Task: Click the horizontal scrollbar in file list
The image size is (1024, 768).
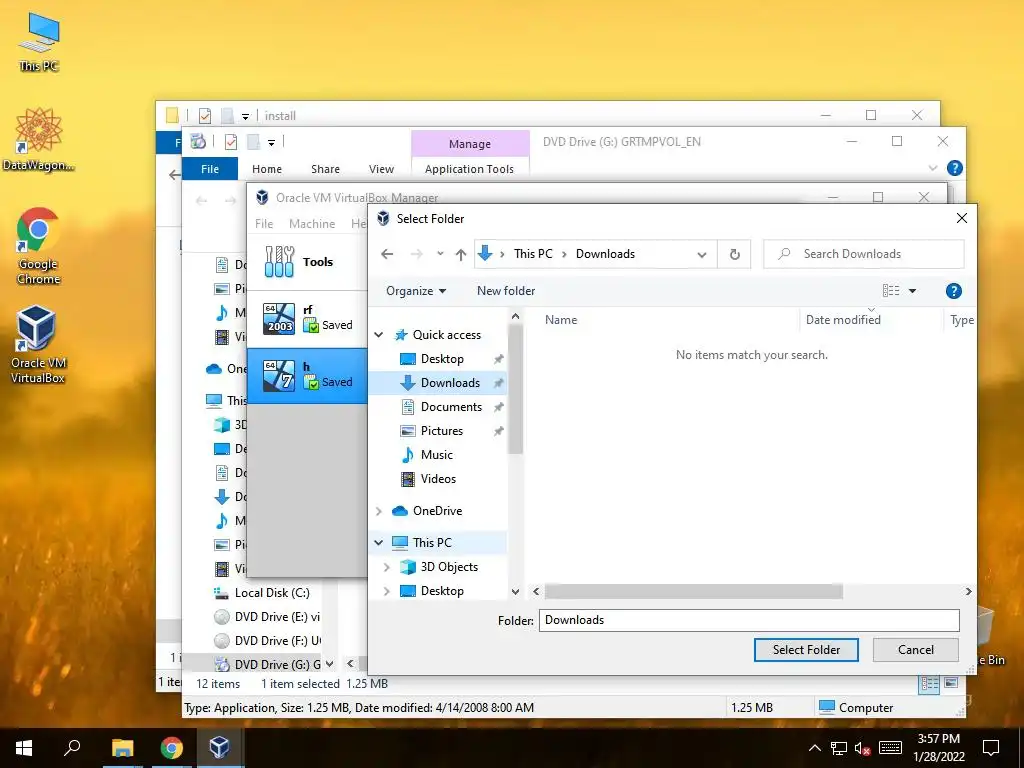Action: click(x=694, y=592)
